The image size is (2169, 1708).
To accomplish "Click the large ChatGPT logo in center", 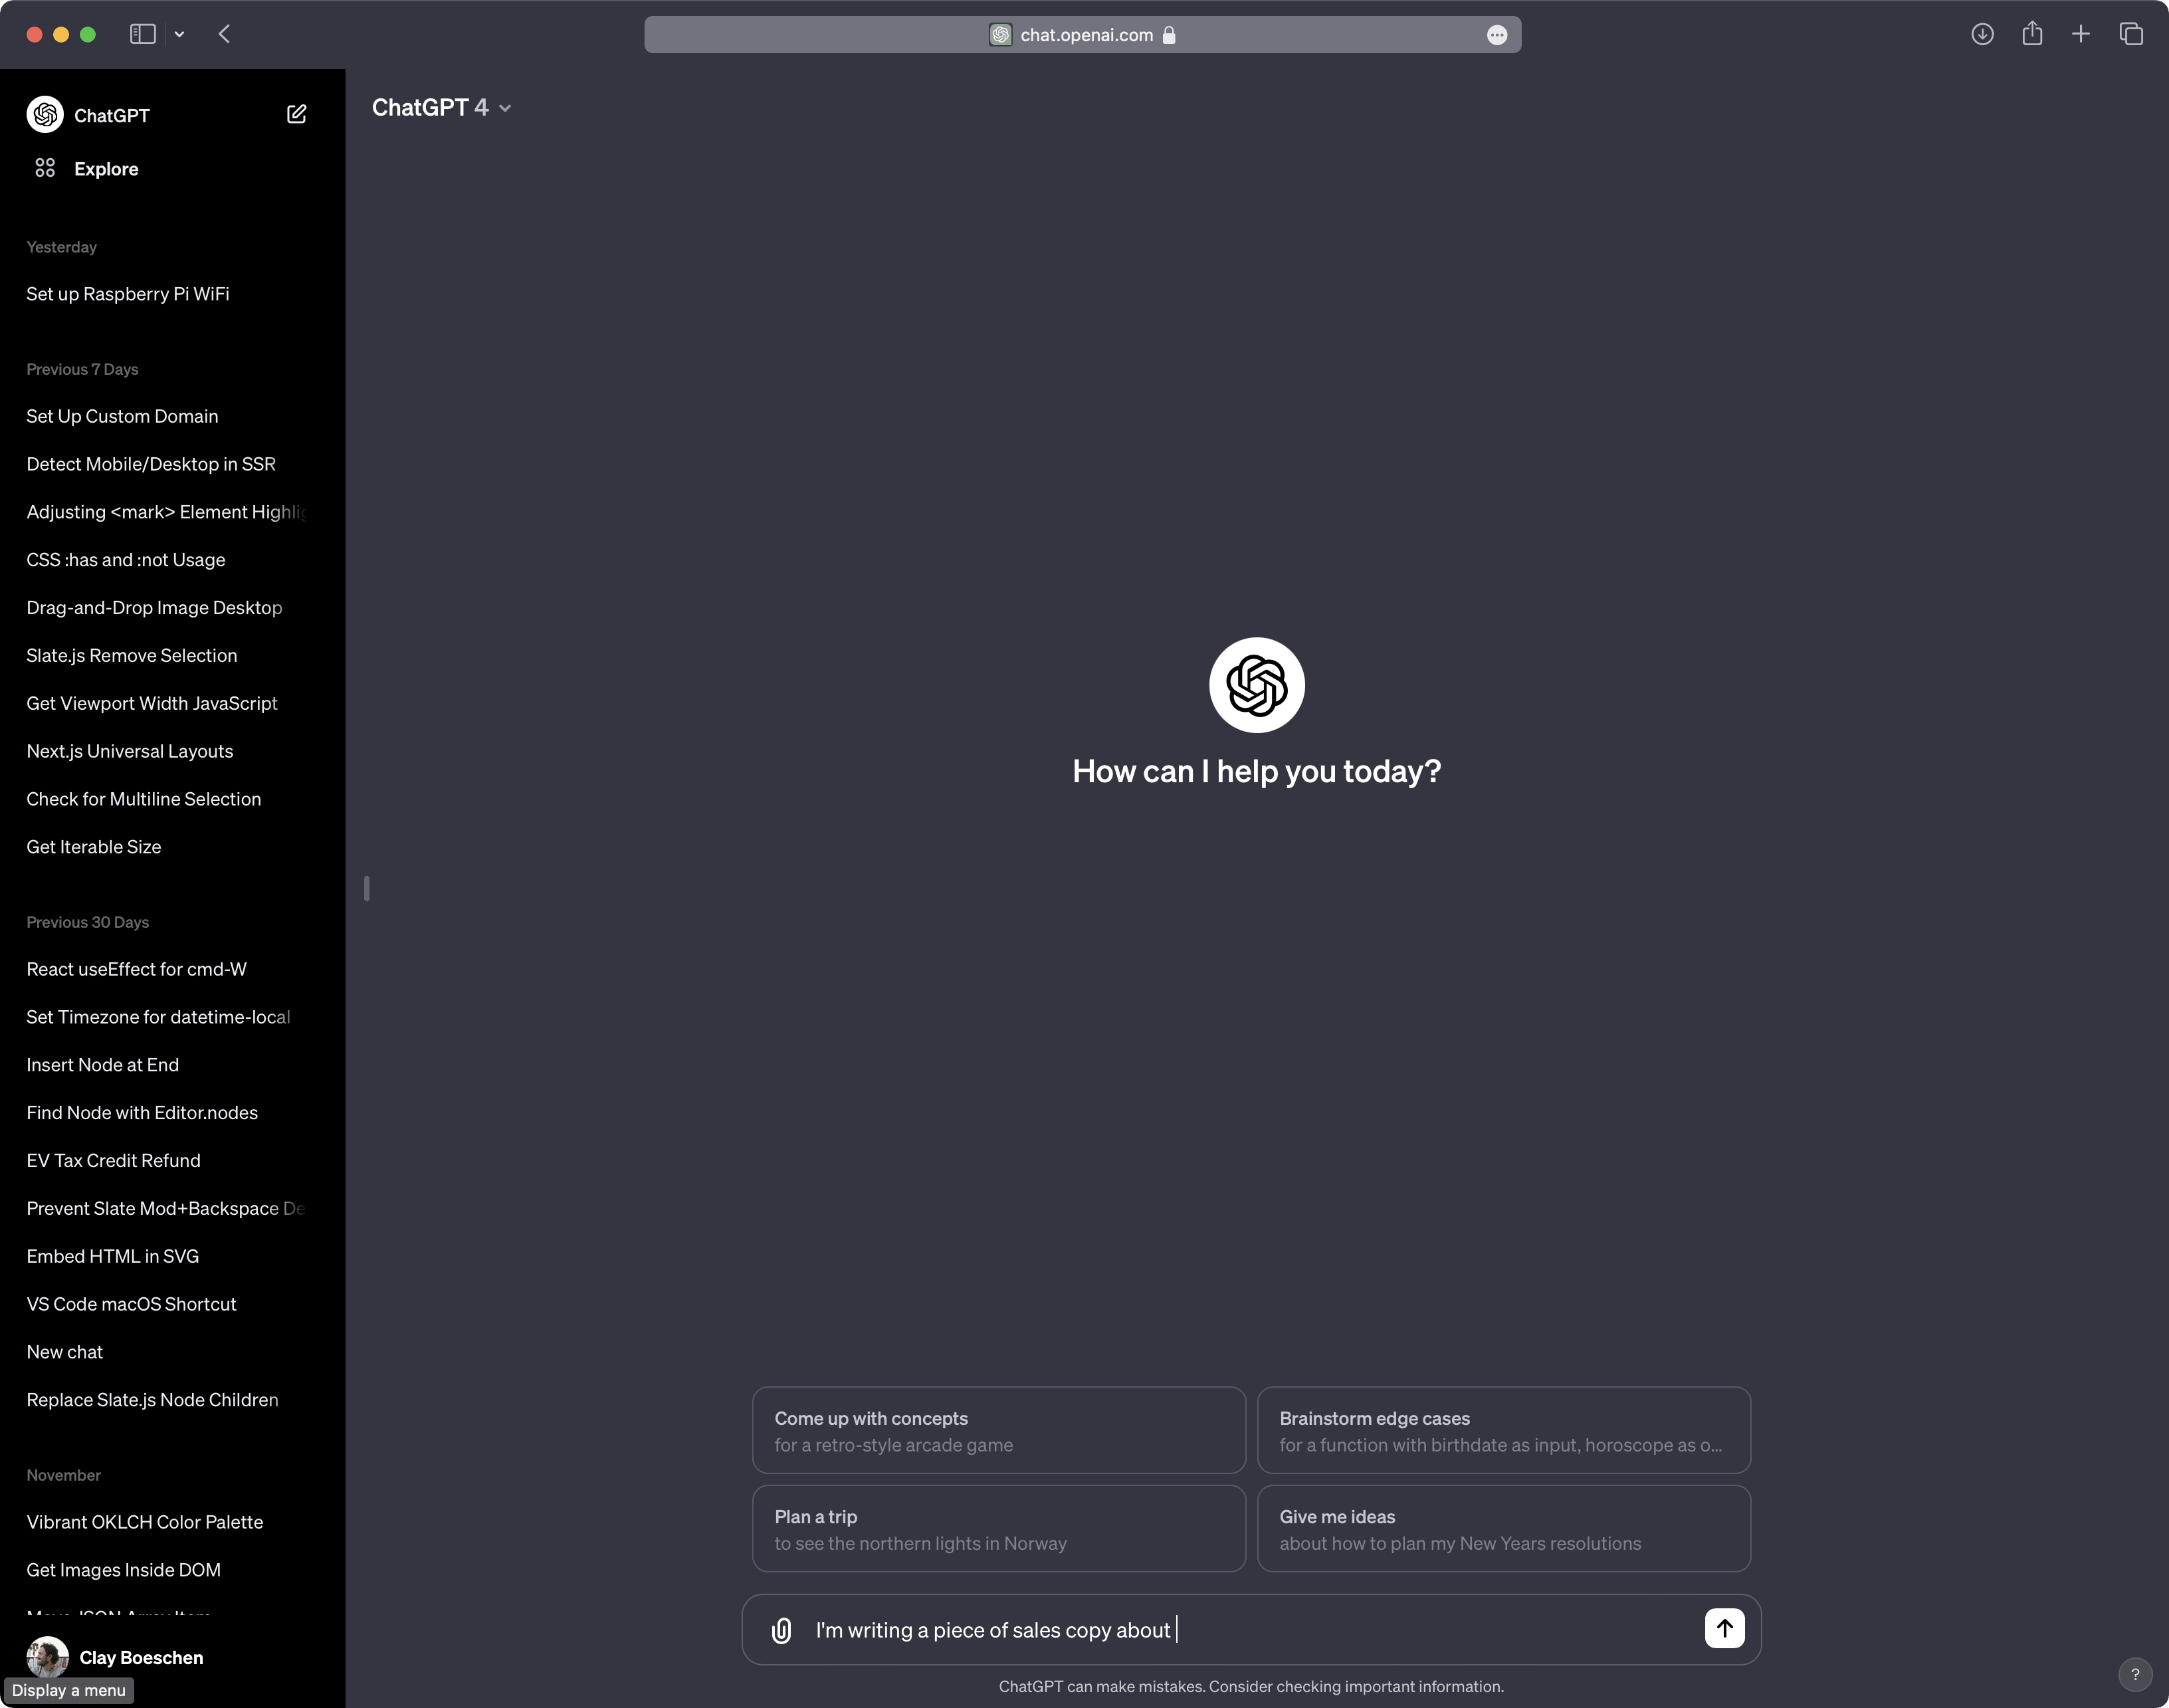I will coord(1256,685).
